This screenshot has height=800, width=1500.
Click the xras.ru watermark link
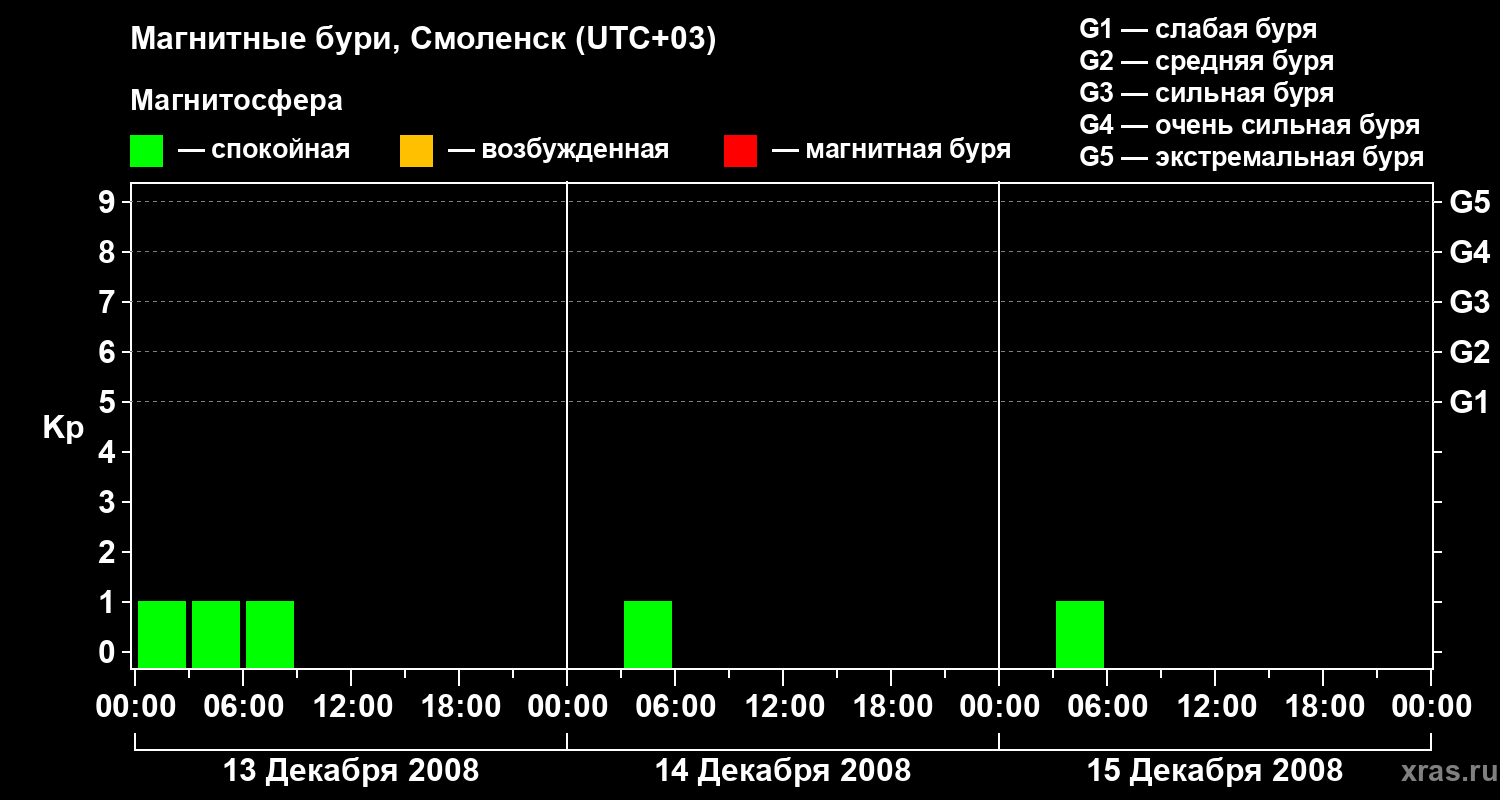point(1445,771)
